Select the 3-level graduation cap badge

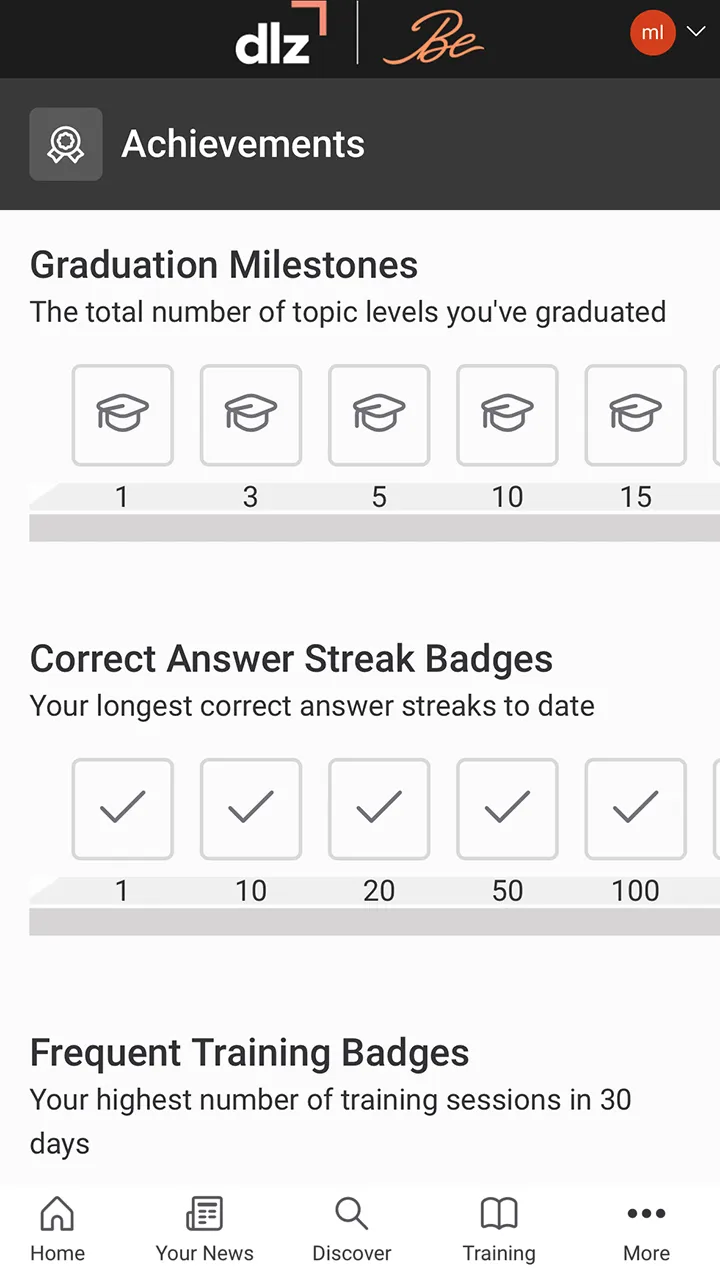click(251, 415)
